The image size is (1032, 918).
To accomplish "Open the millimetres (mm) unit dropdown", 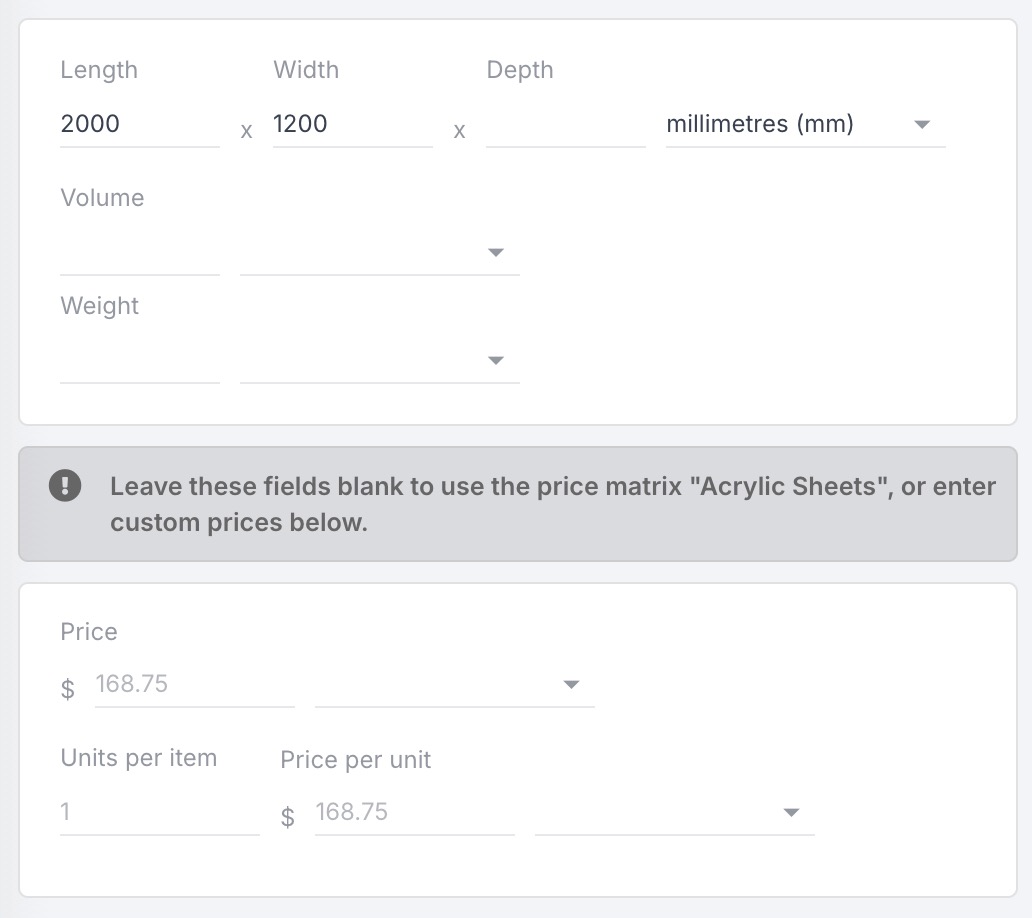I will pos(805,125).
